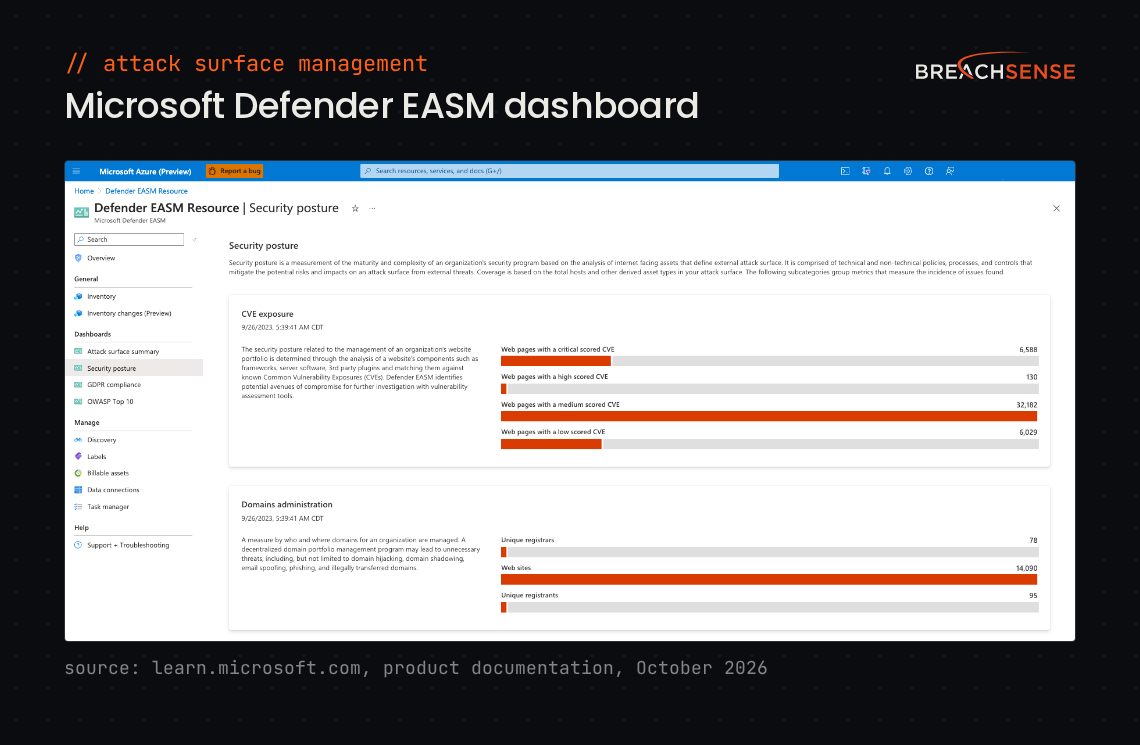
Task: Open the OWASP Top 10 dashboard
Action: (x=111, y=401)
